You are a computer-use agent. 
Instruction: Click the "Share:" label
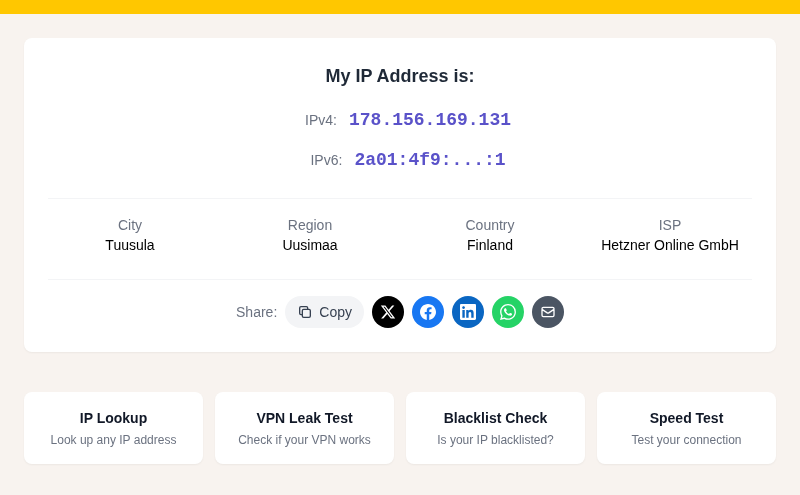(x=257, y=312)
